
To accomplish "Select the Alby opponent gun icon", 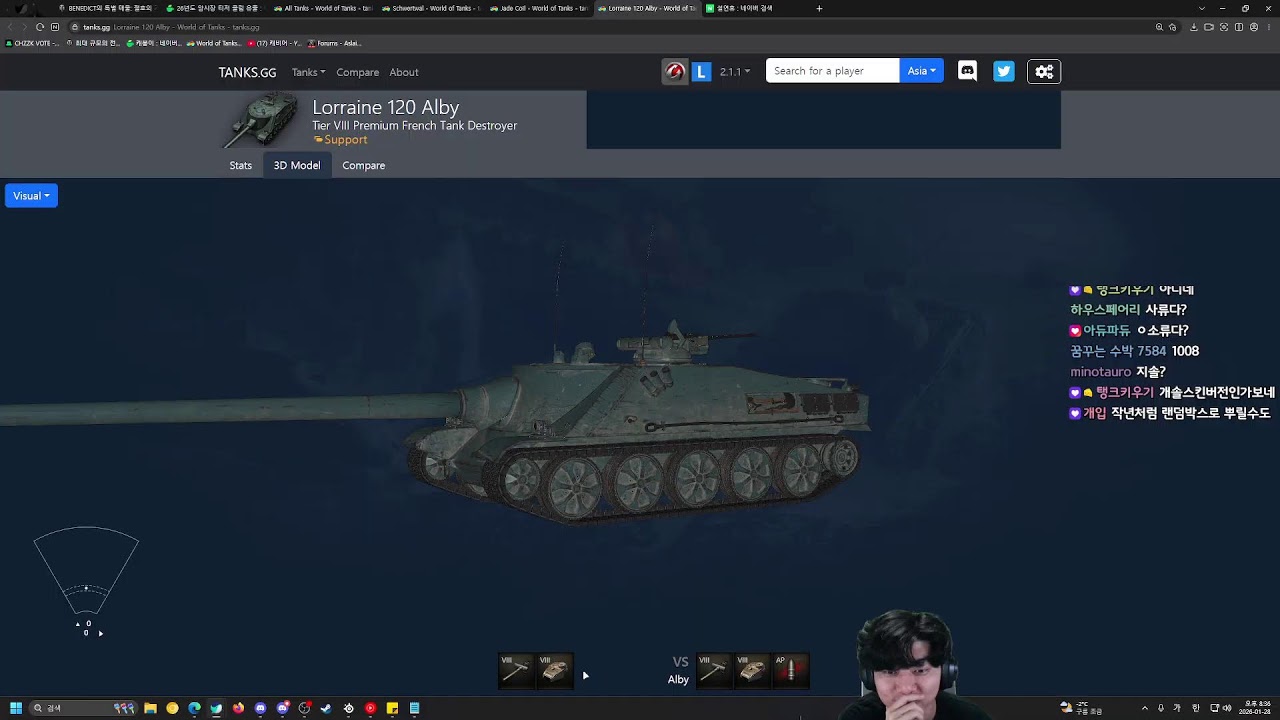I will coord(713,670).
